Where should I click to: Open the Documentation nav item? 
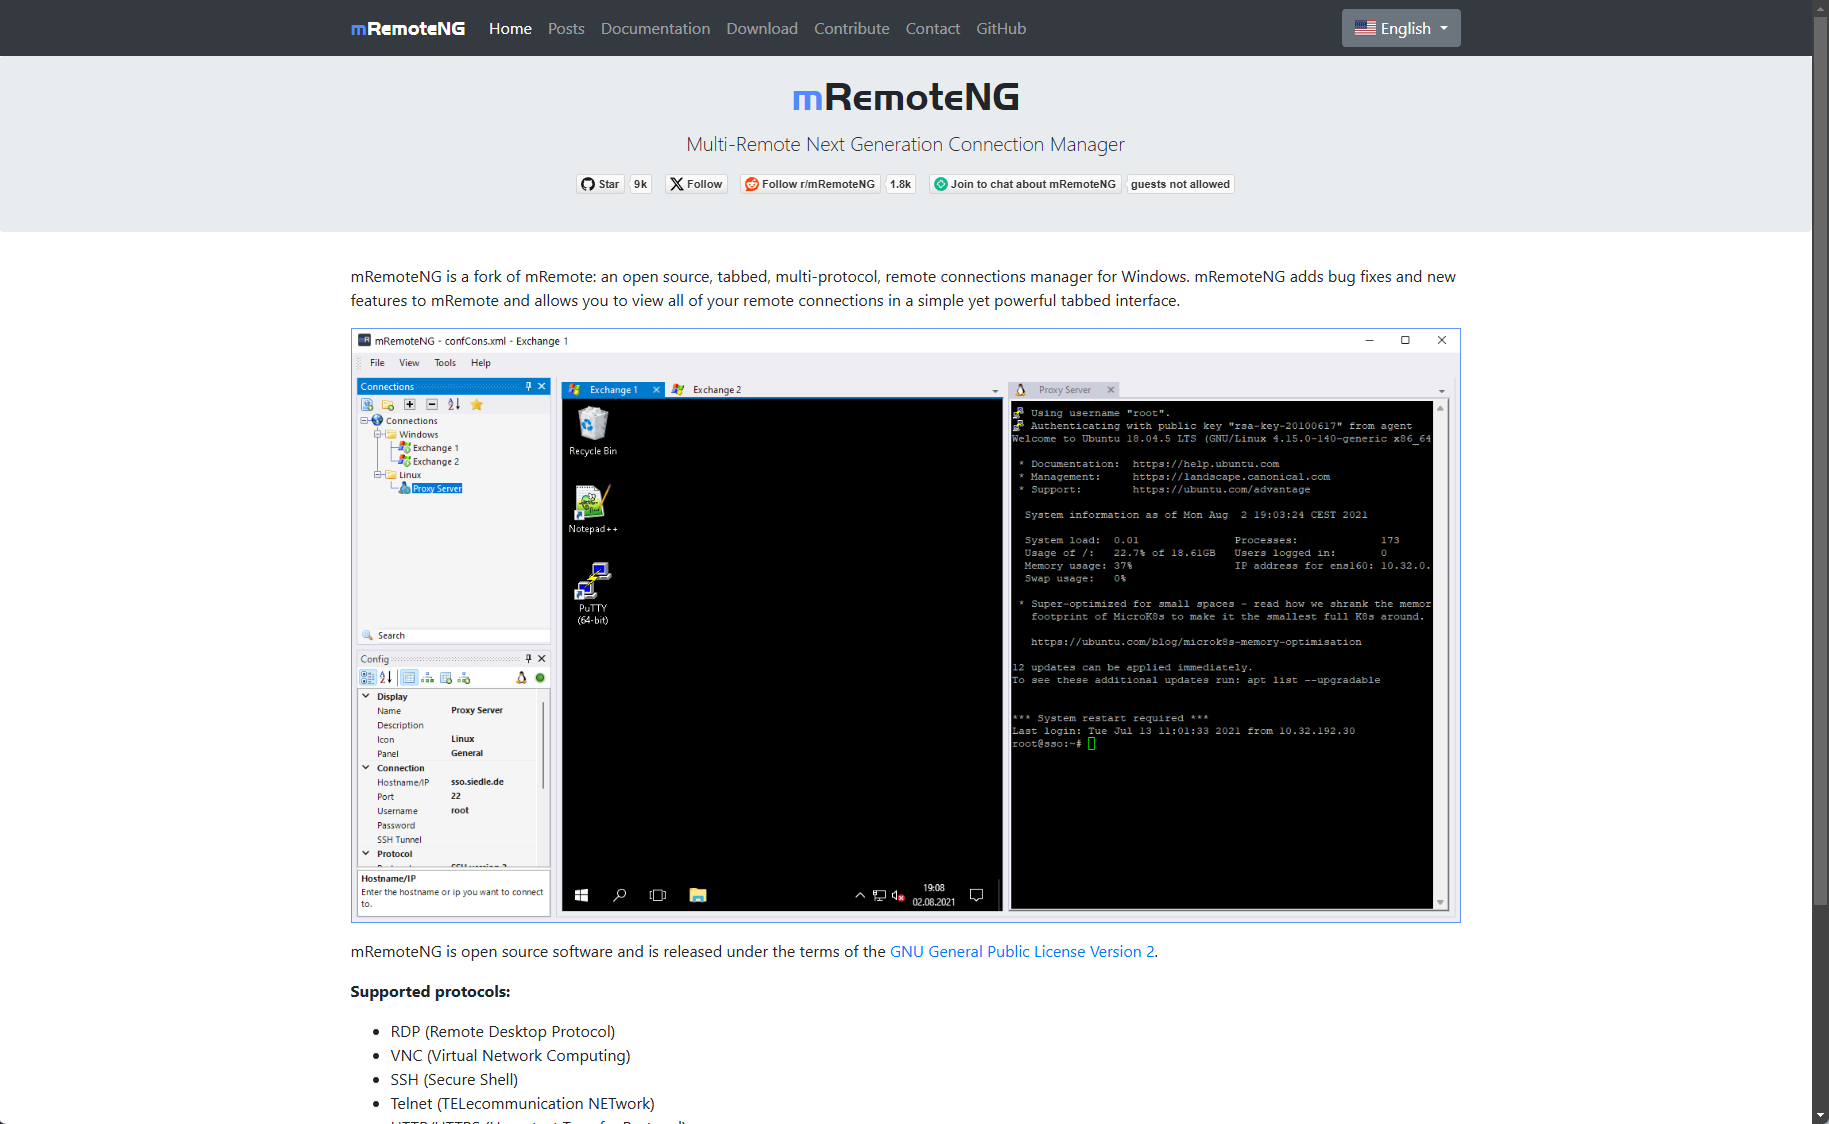click(x=655, y=28)
